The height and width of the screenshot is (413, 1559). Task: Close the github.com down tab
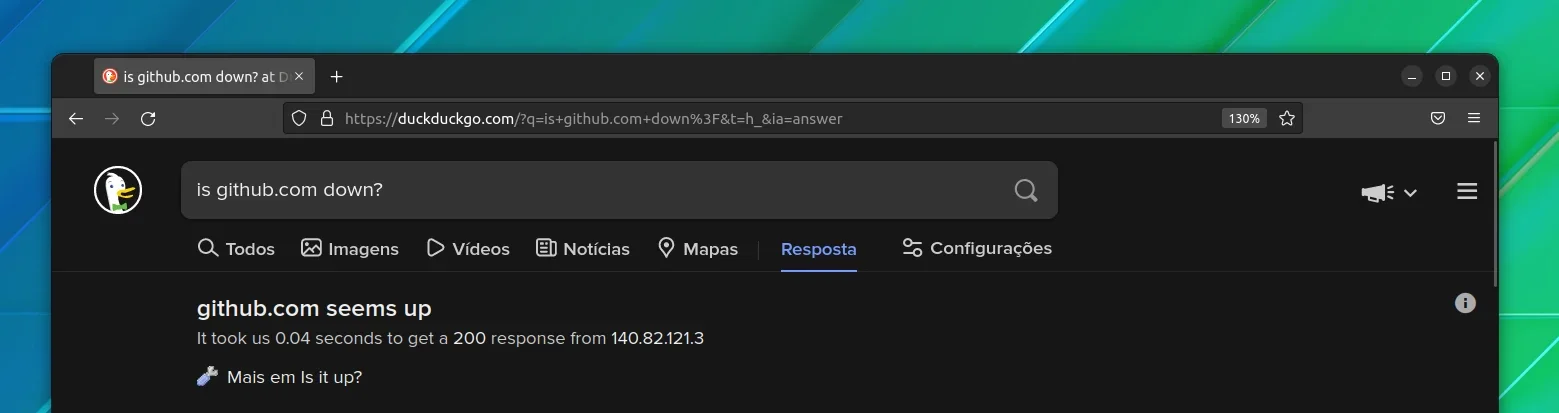tap(299, 76)
